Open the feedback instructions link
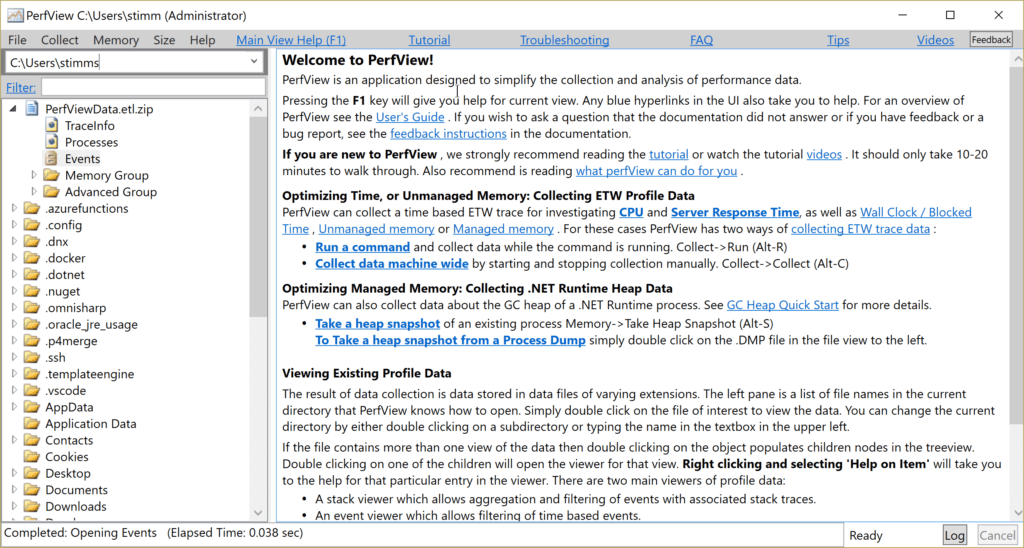Viewport: 1024px width, 548px height. (448, 133)
